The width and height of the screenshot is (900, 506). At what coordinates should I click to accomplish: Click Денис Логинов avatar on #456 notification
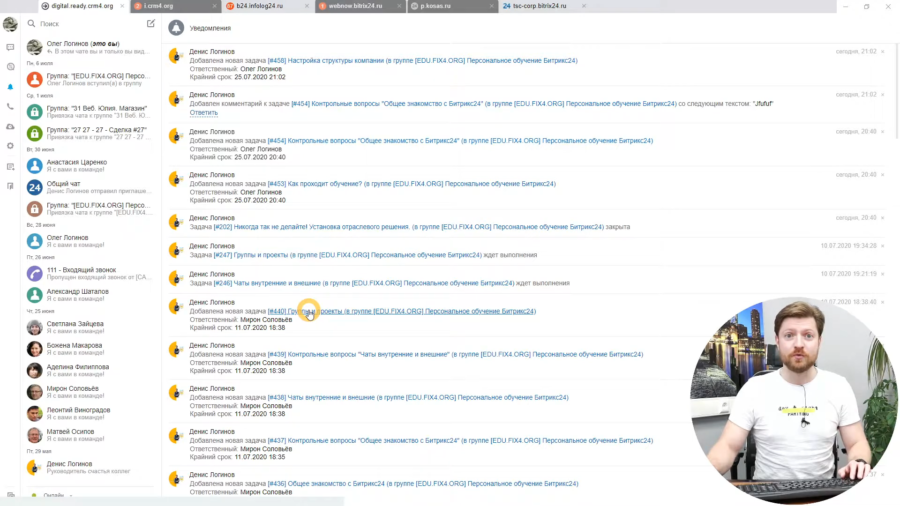[x=176, y=56]
